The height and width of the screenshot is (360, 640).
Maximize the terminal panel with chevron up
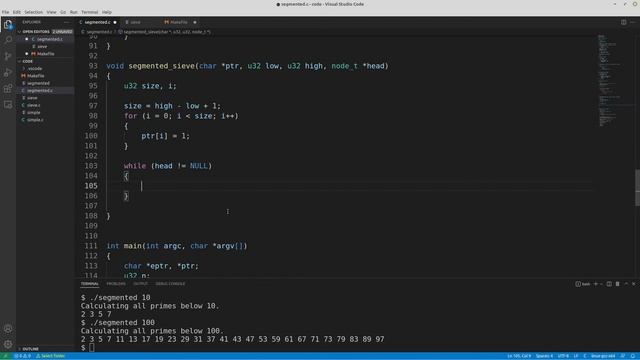(x=626, y=284)
